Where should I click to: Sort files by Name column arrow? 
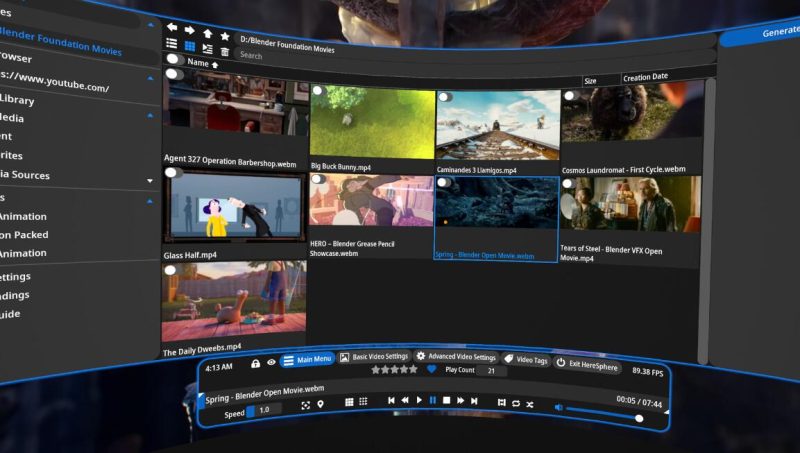click(x=215, y=65)
